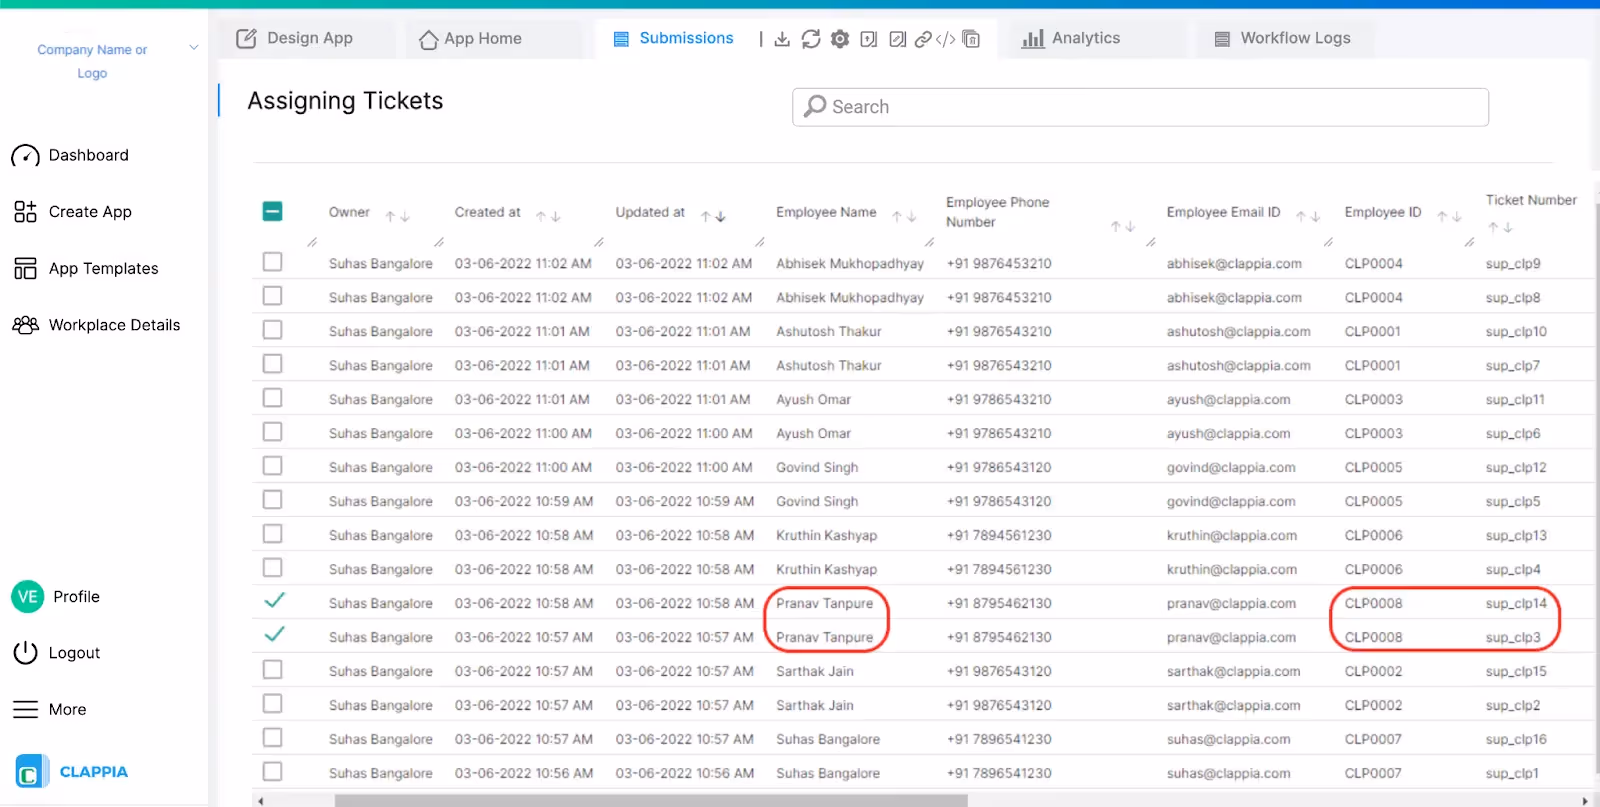1600x807 pixels.
Task: Sort by Employee Phone Number column arrows
Action: coord(1123,227)
